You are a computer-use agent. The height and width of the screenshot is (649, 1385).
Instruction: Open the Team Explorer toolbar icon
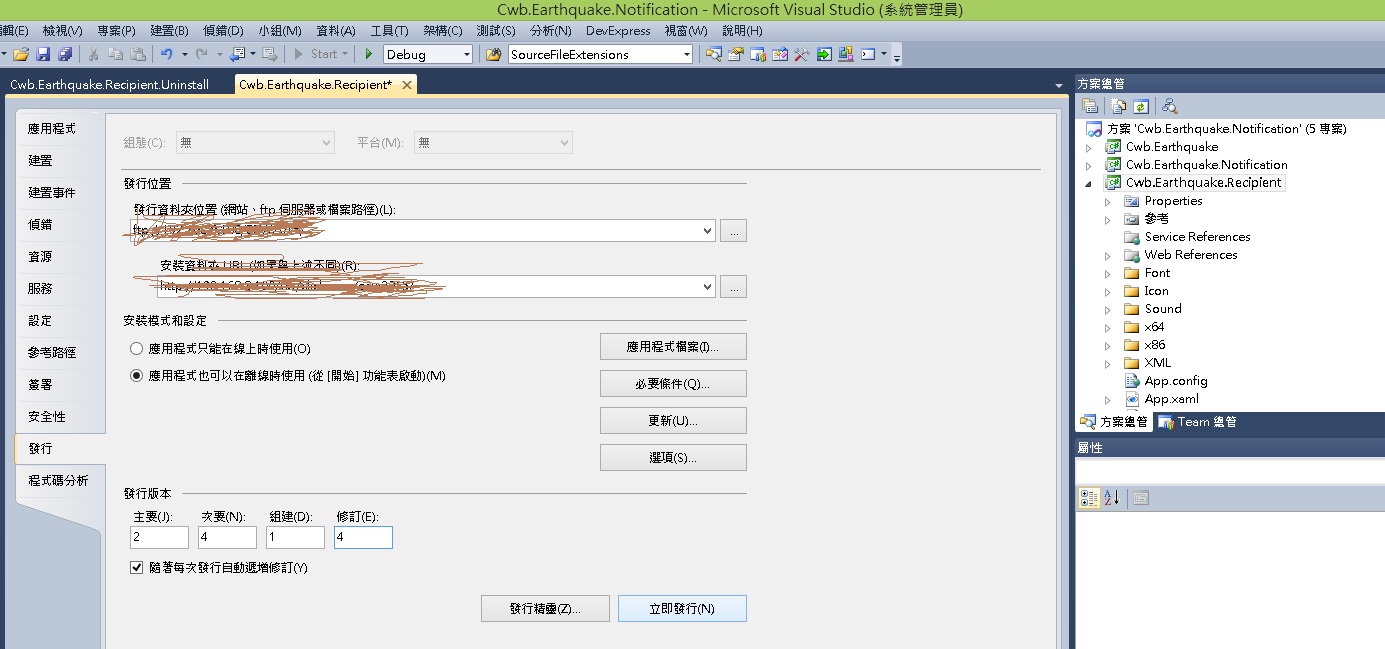(758, 54)
